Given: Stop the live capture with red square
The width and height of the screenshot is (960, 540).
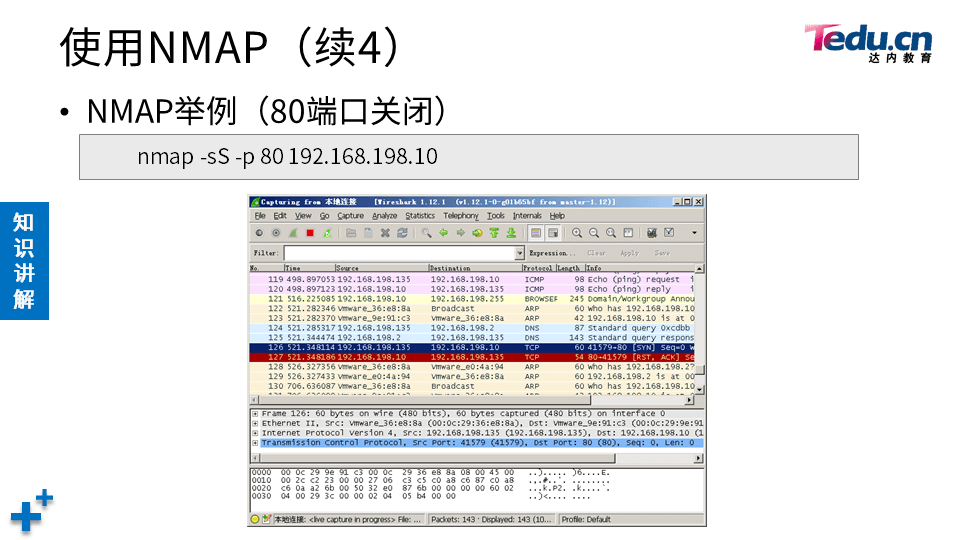Looking at the screenshot, I should tap(310, 233).
